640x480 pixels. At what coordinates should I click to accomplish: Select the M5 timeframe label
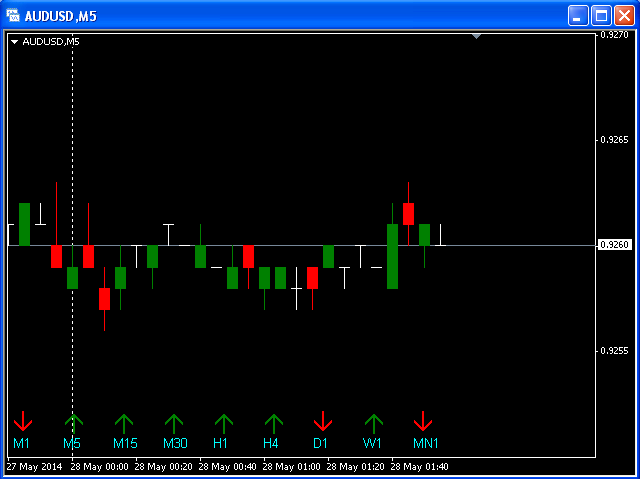click(72, 443)
